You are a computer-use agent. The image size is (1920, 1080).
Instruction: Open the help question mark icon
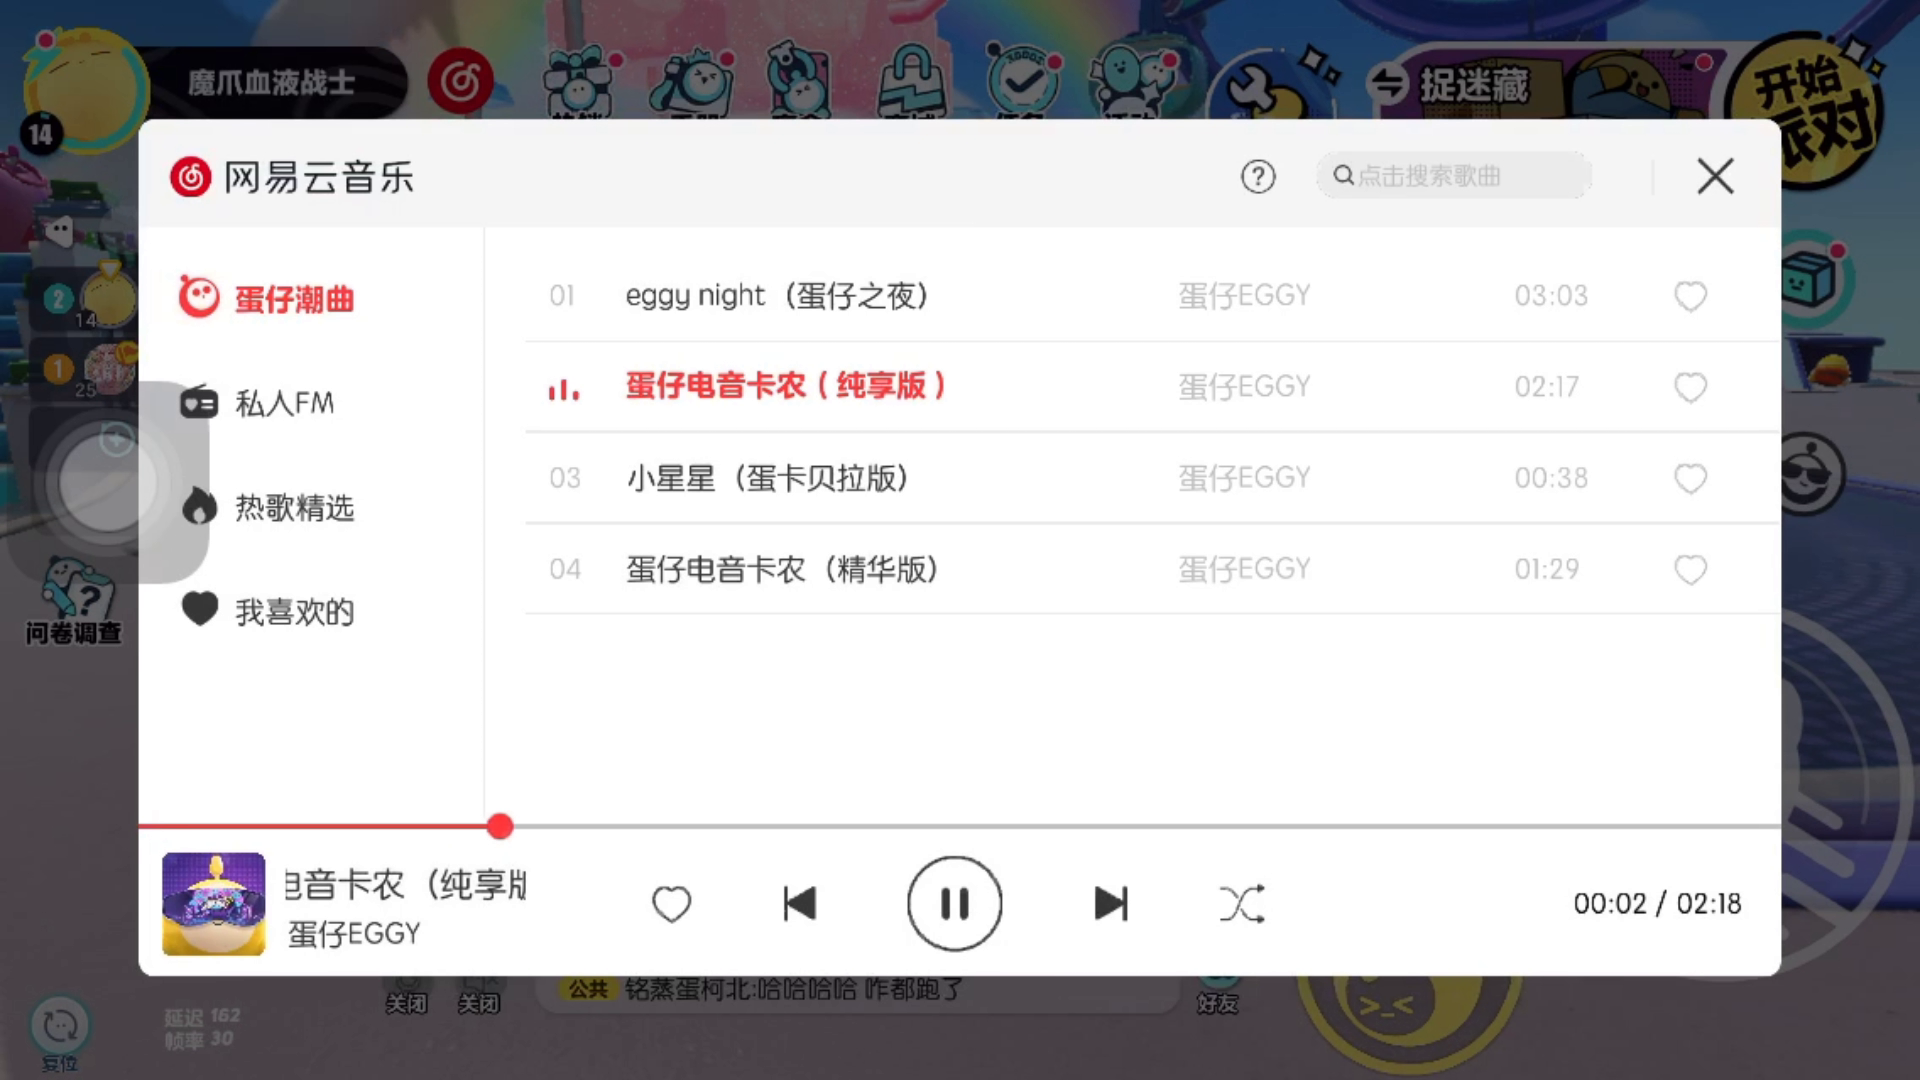1258,177
